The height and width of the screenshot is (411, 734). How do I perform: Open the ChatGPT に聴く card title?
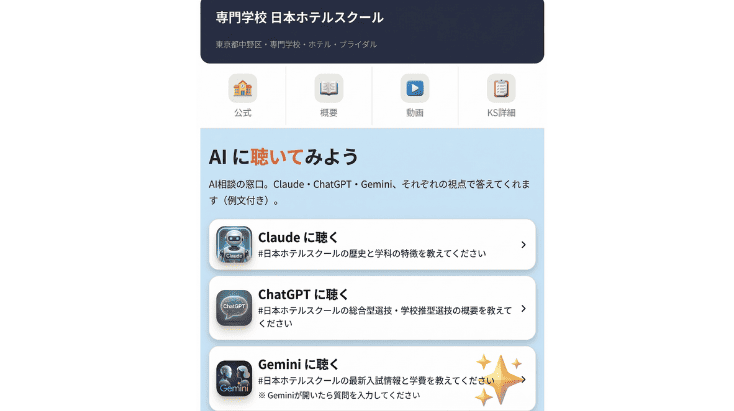(x=303, y=294)
